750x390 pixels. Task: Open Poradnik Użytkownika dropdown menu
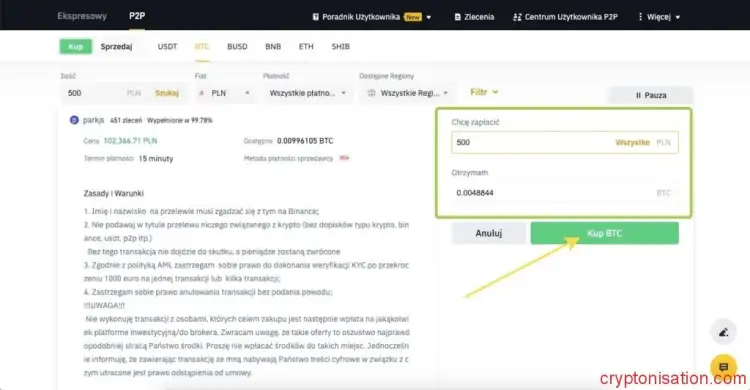click(x=372, y=17)
